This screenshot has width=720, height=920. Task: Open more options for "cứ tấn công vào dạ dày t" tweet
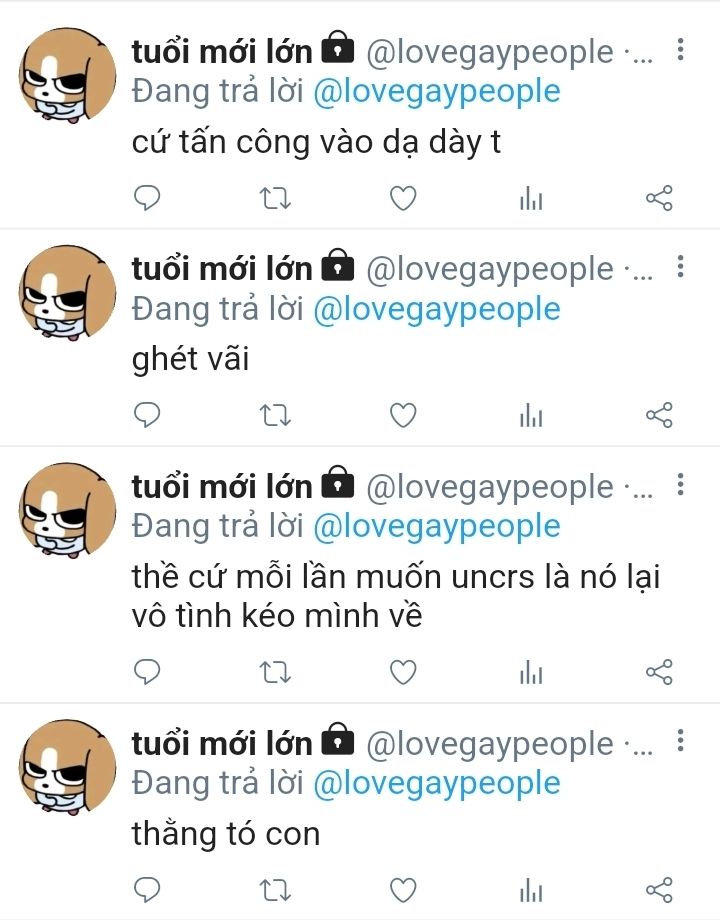point(680,49)
